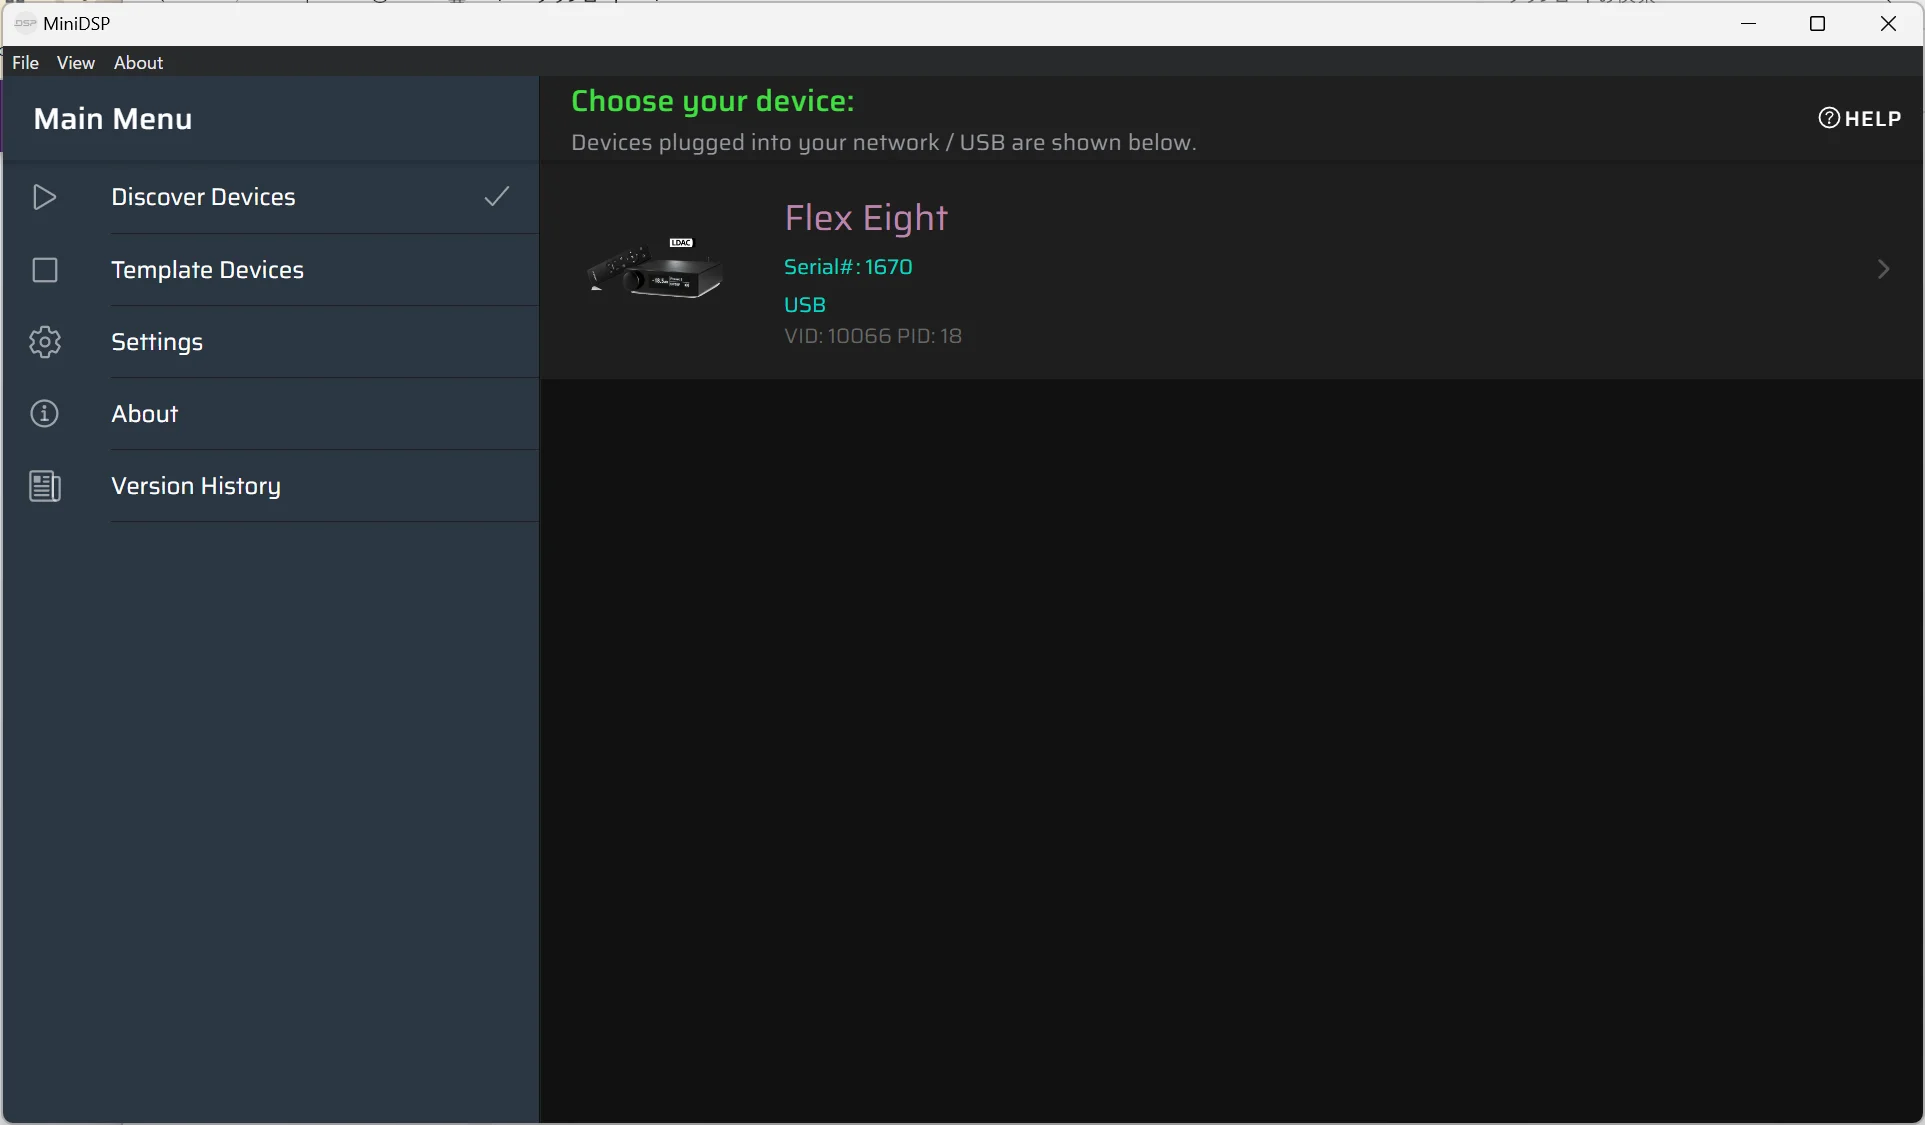
Task: Open the About menu in menu bar
Action: [138, 63]
